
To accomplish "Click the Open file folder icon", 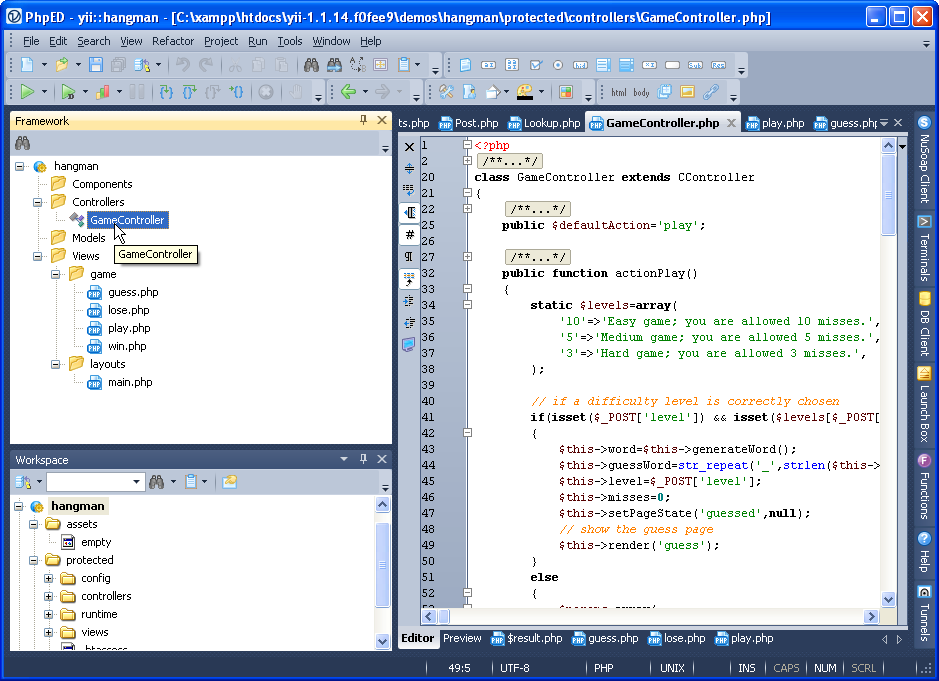I will pos(61,65).
